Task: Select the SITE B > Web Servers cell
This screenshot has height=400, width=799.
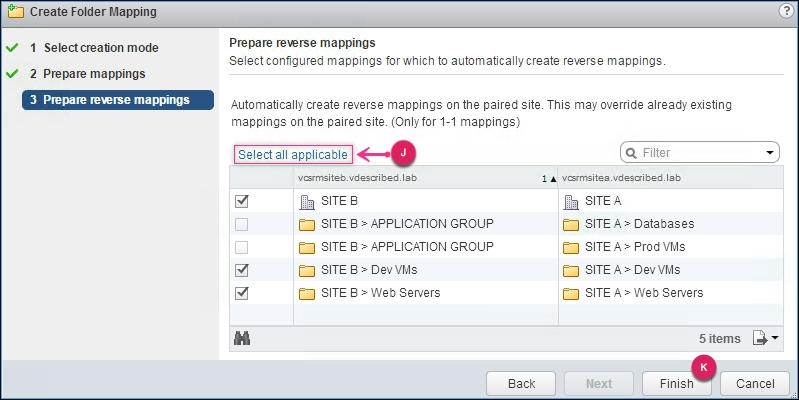Action: [x=425, y=293]
